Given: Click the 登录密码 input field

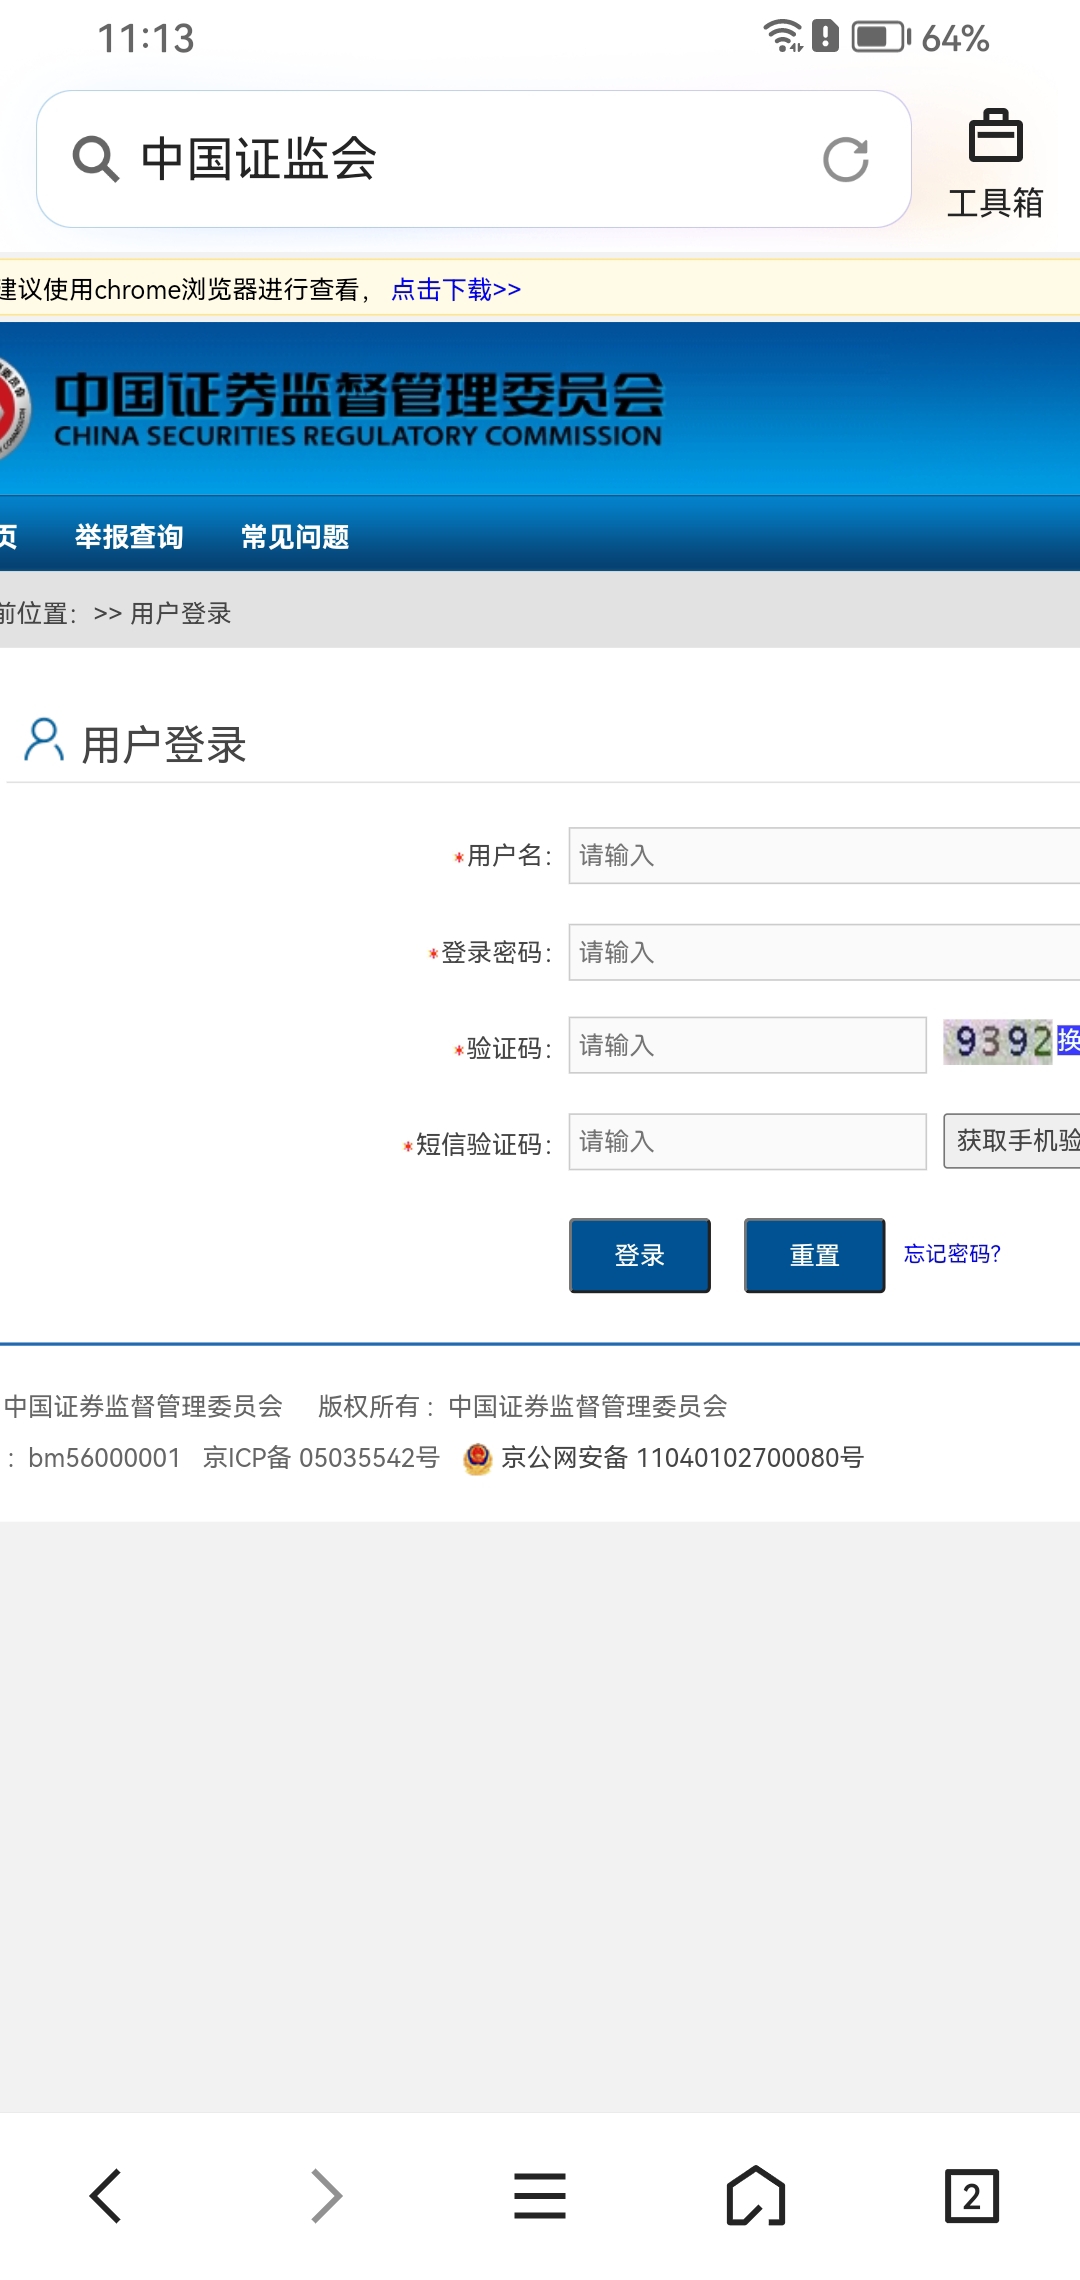Looking at the screenshot, I should (824, 952).
